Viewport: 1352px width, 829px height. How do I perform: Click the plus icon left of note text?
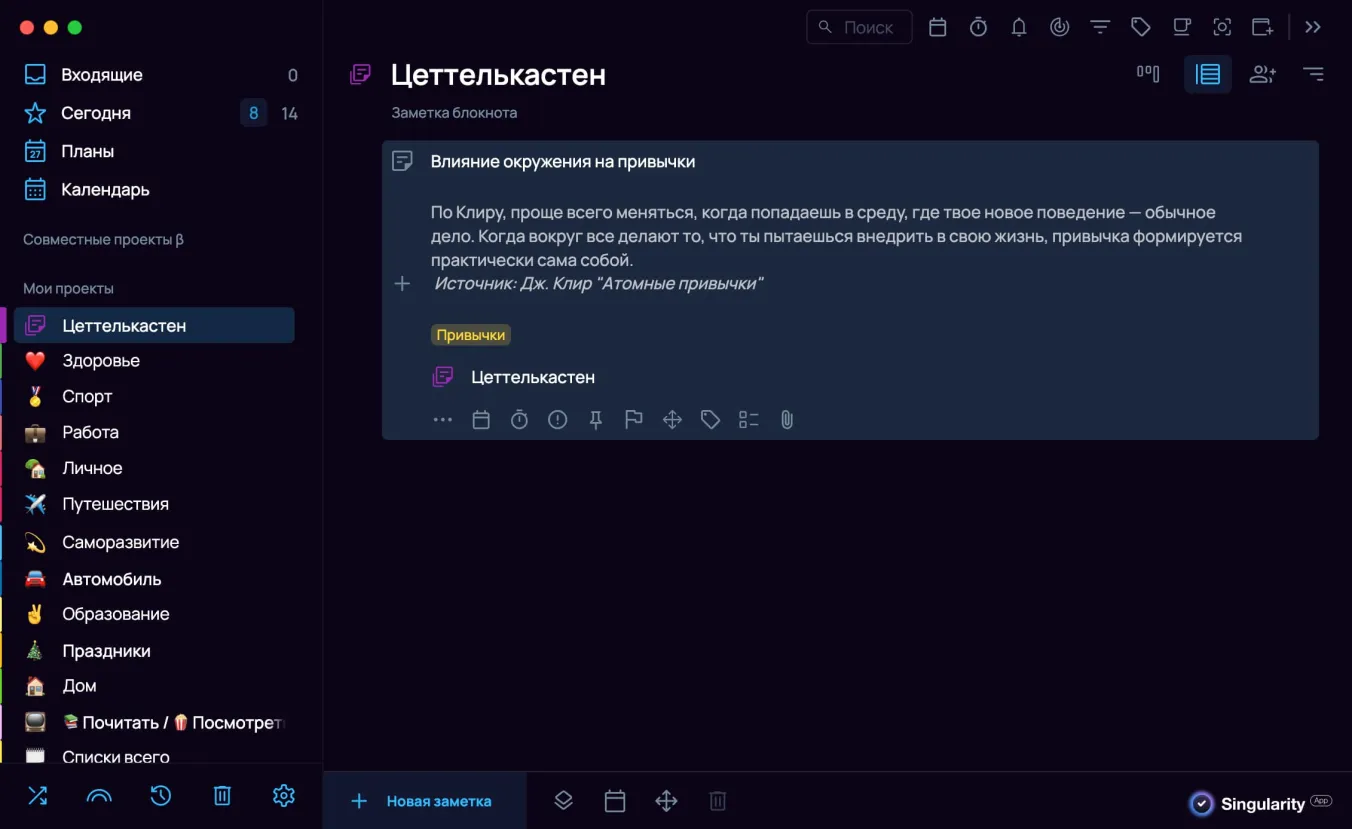402,284
